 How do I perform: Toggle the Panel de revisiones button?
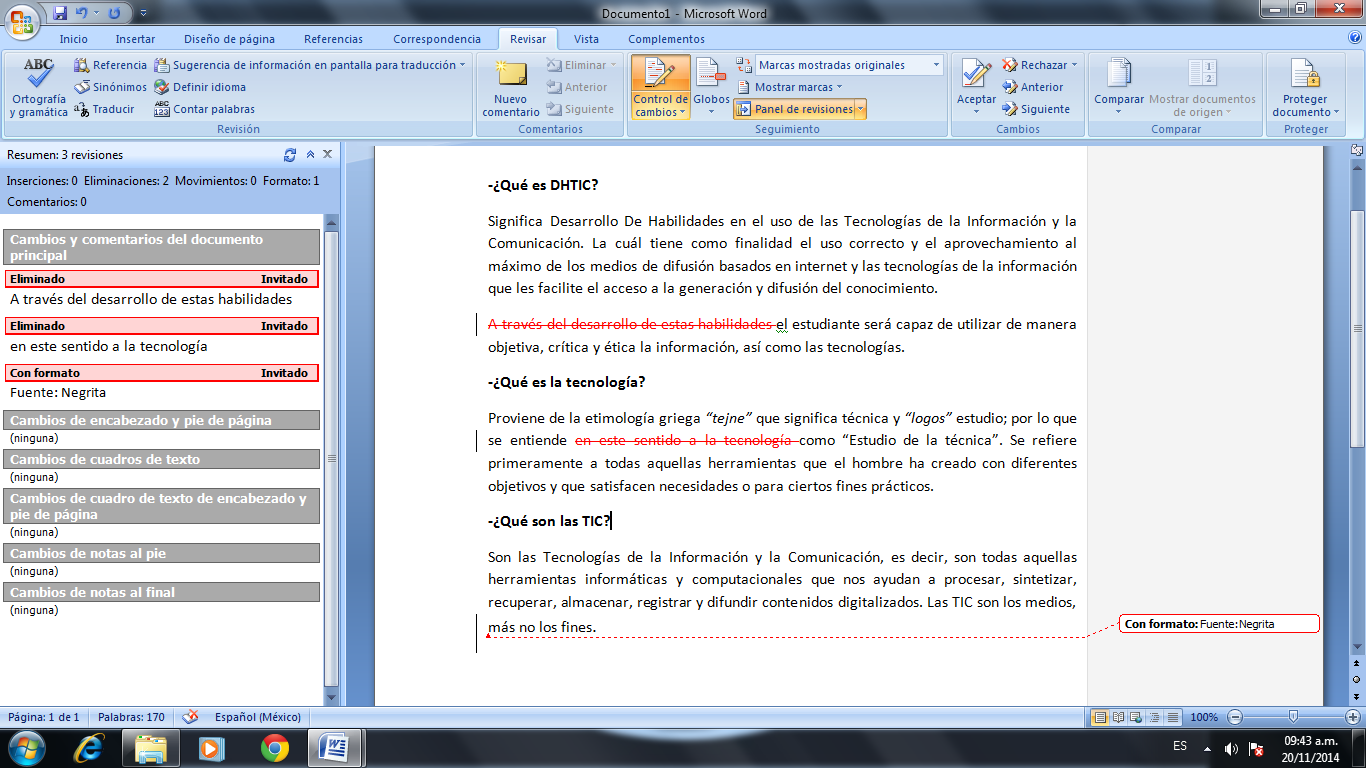(794, 109)
